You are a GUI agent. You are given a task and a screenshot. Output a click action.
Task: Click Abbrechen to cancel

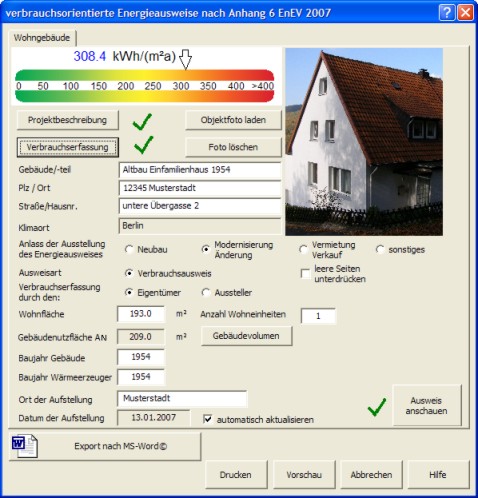pyautogui.click(x=371, y=475)
